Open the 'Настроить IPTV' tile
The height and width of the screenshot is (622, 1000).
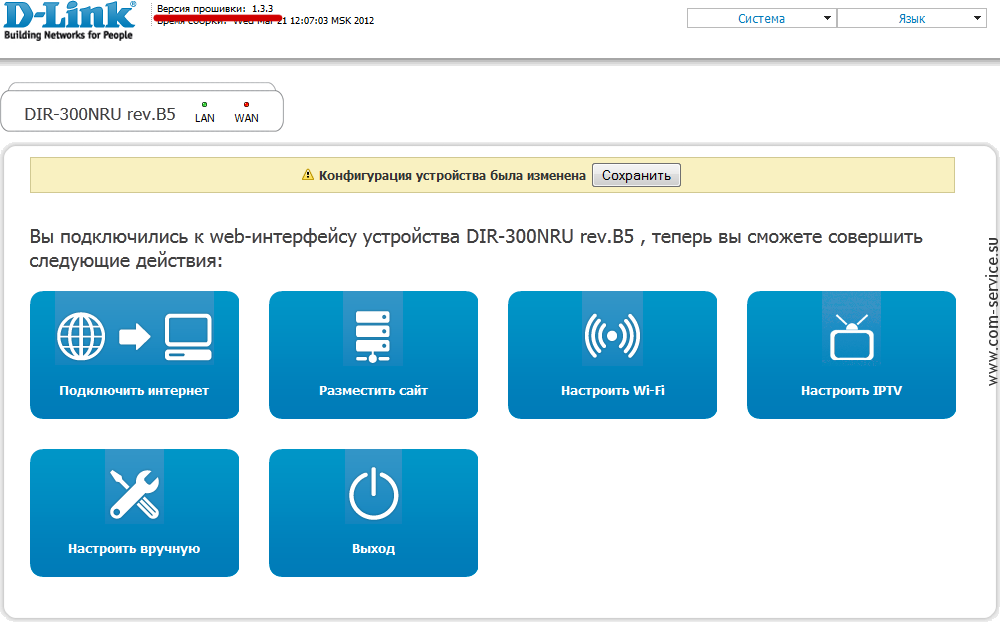[x=851, y=355]
